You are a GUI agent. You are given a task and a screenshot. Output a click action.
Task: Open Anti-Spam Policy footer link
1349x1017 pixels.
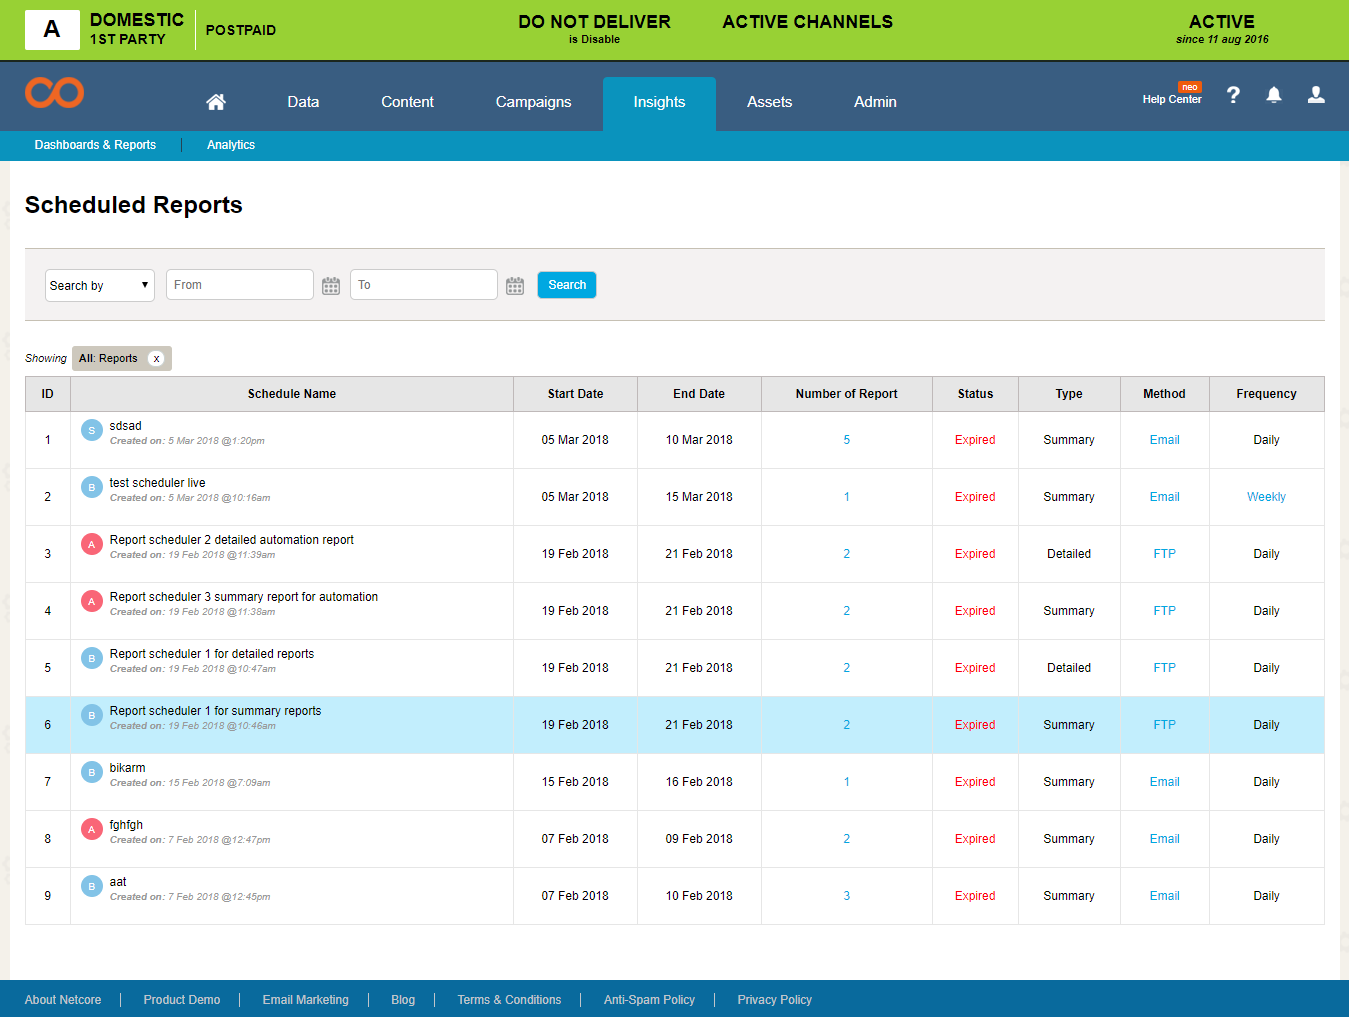pyautogui.click(x=649, y=1000)
